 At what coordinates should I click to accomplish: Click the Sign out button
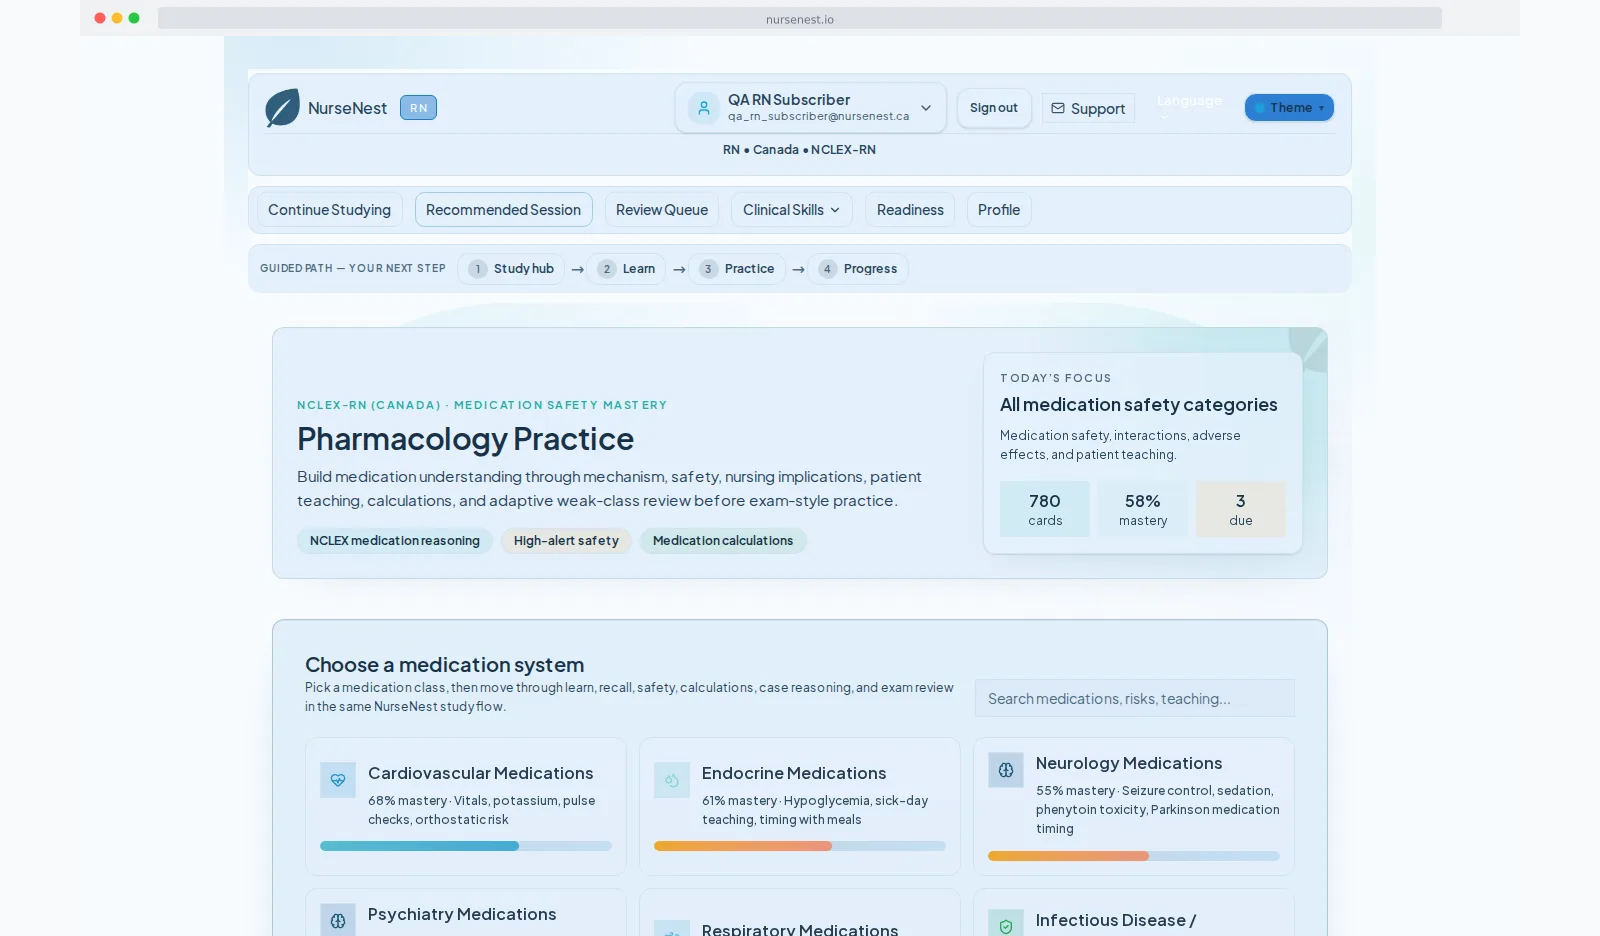coord(994,108)
